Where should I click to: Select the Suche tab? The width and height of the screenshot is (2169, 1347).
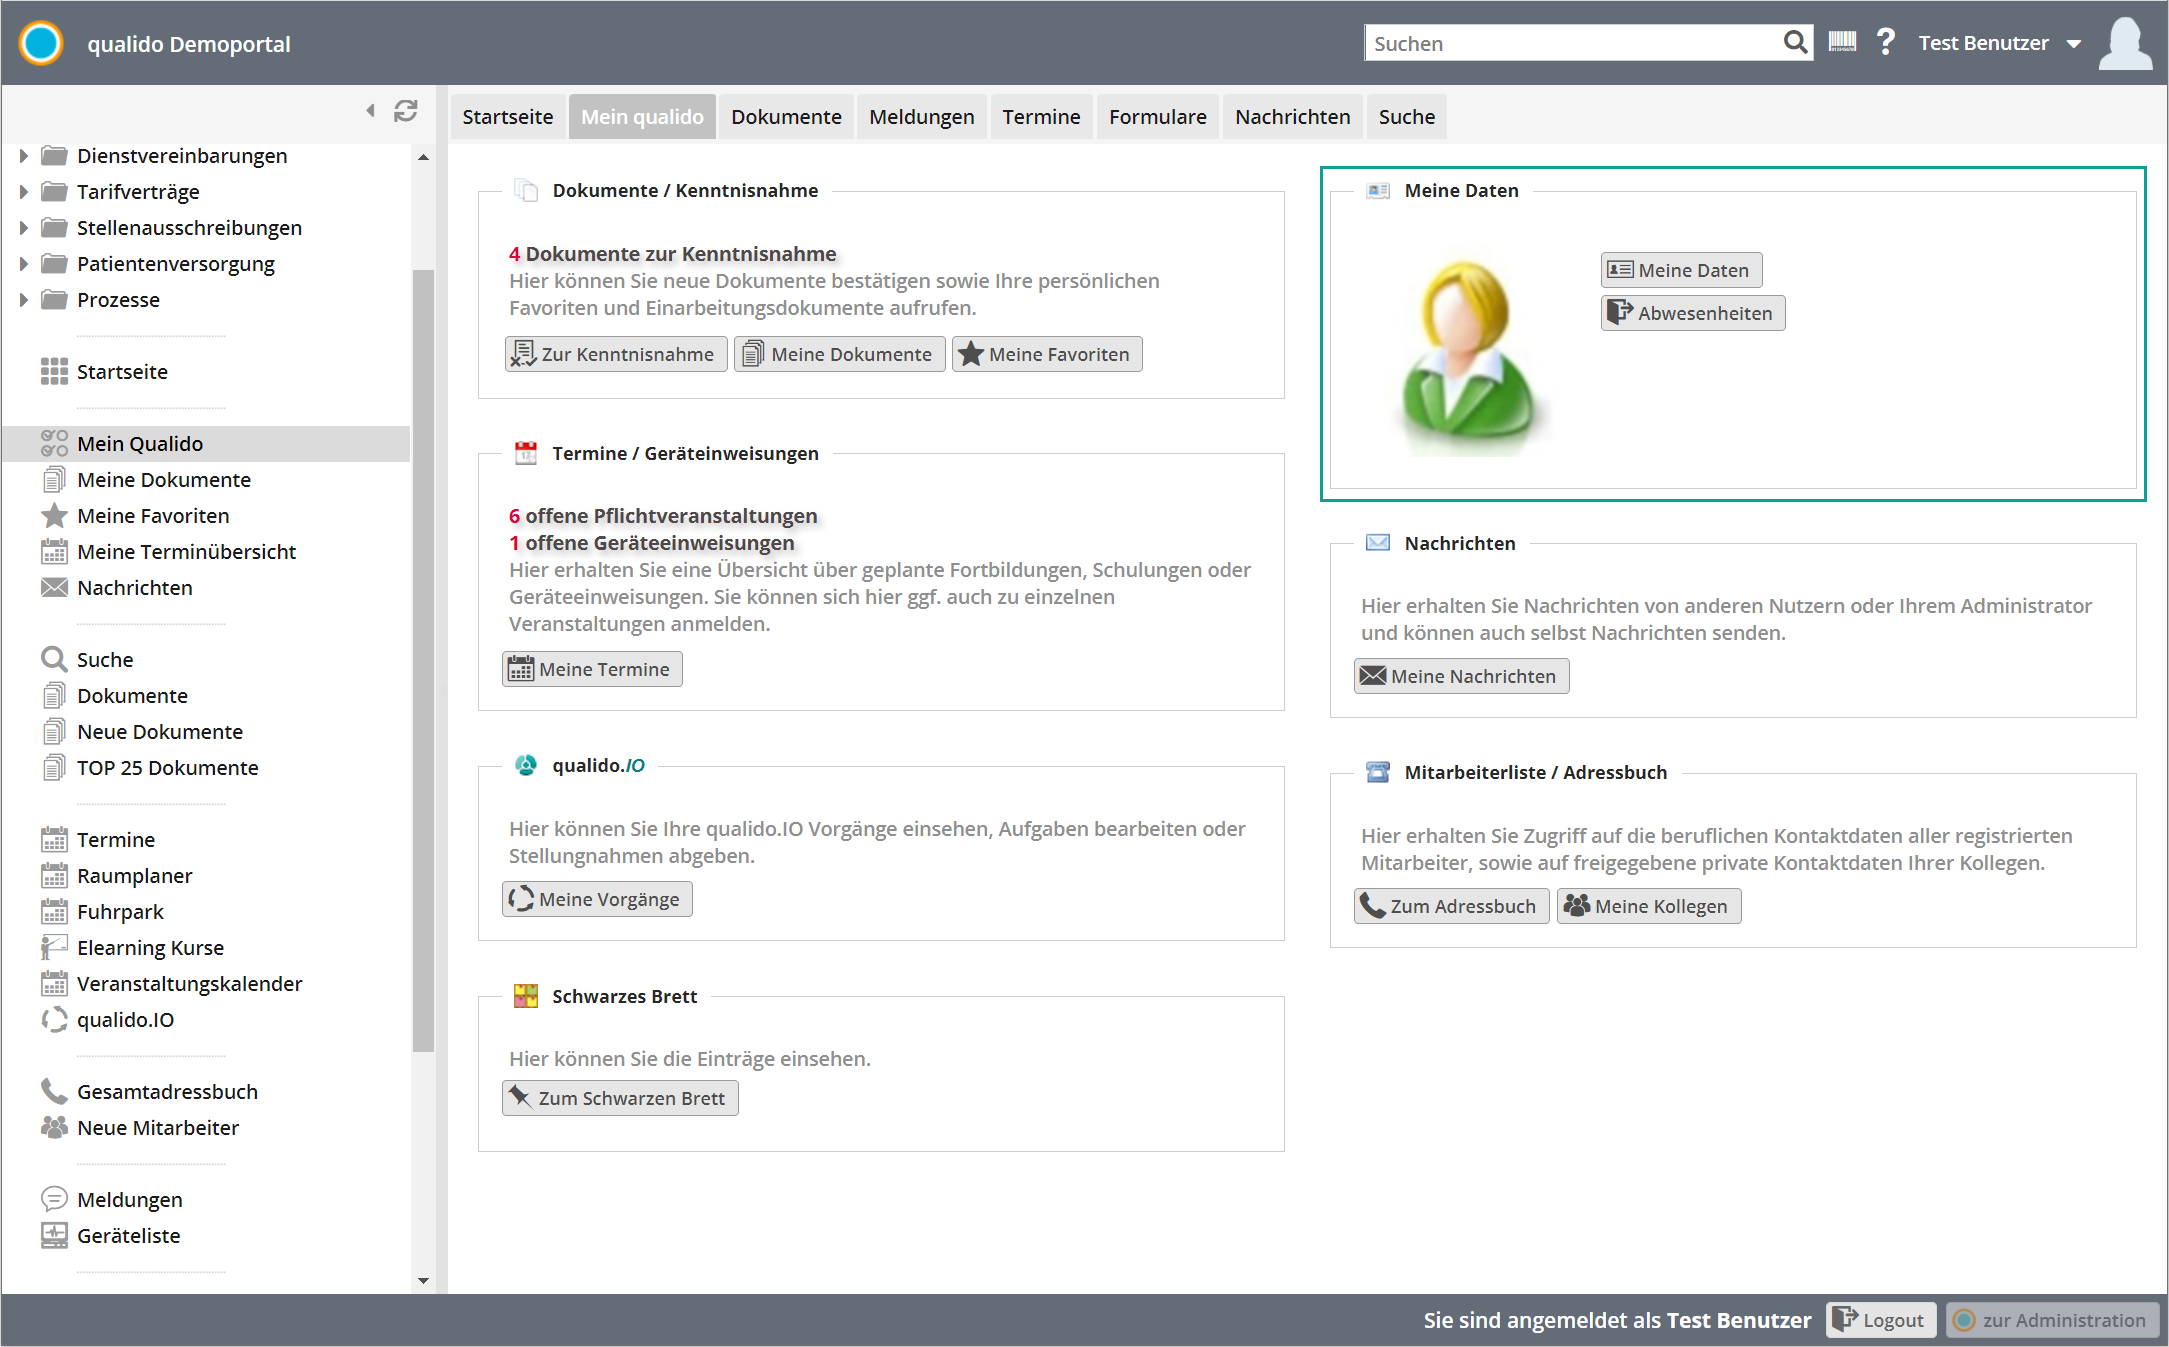(x=1406, y=116)
